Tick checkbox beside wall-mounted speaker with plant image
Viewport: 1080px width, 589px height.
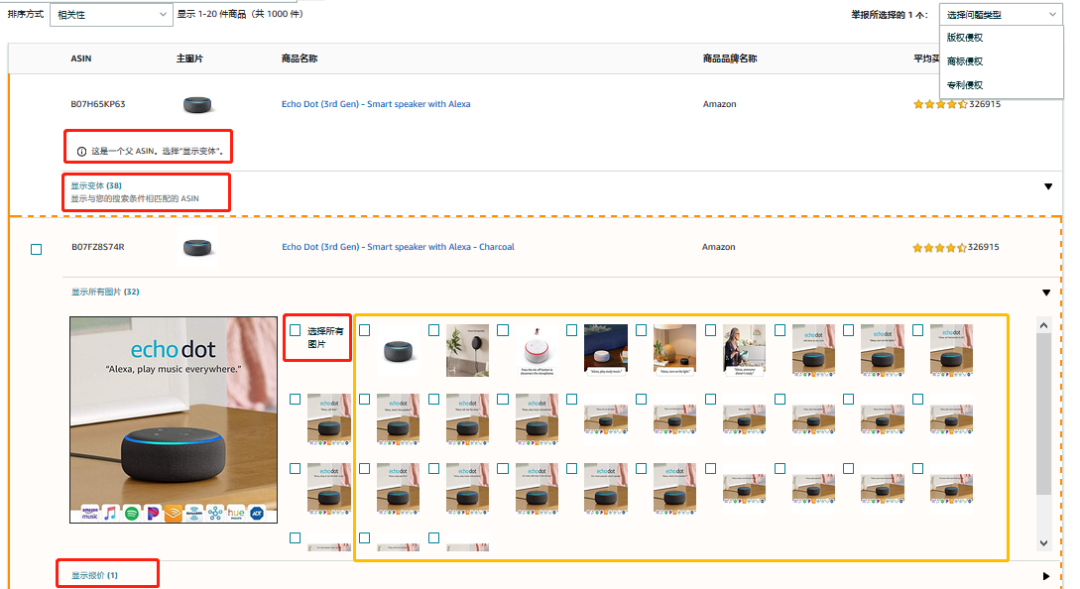tap(433, 330)
